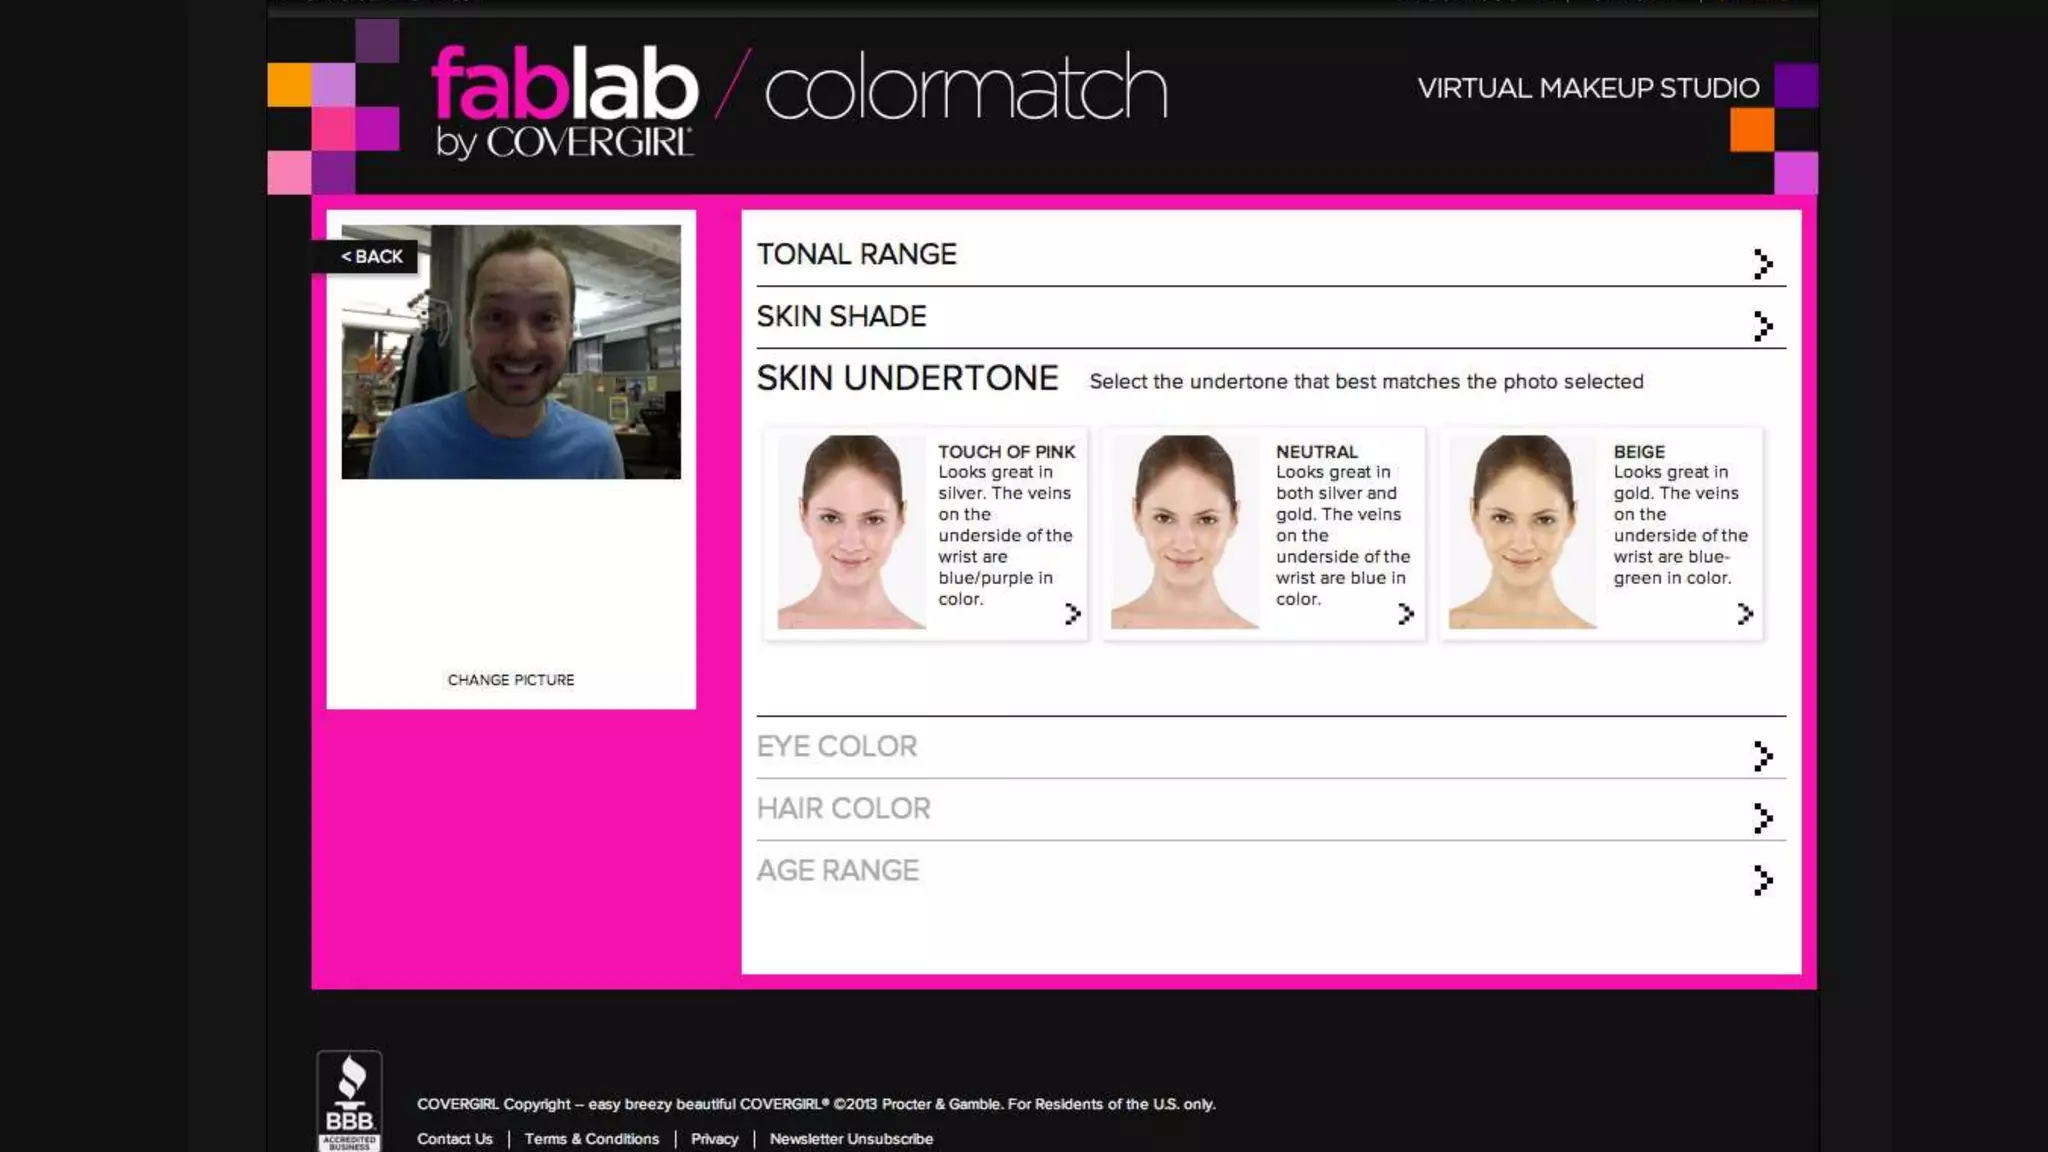Viewport: 2048px width, 1152px height.
Task: Expand the Skin Shade section arrow
Action: pyautogui.click(x=1763, y=326)
